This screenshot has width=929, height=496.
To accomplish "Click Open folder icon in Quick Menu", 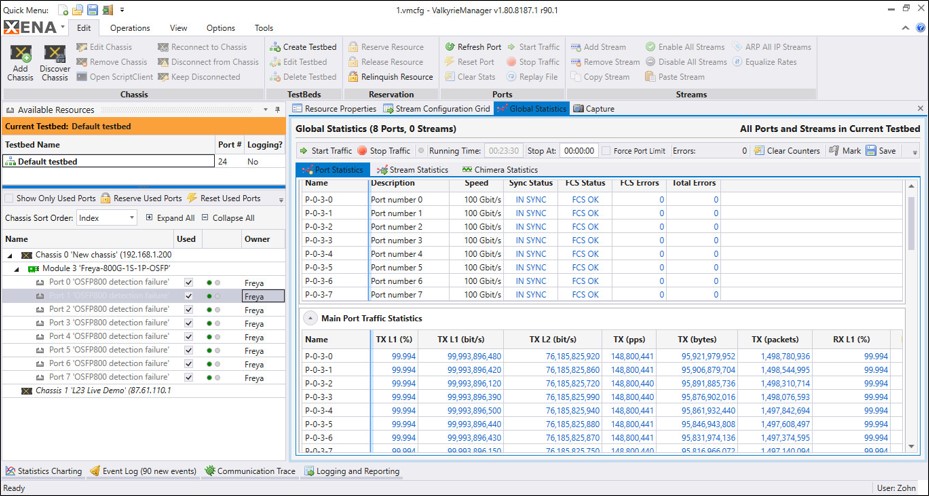I will tap(78, 10).
